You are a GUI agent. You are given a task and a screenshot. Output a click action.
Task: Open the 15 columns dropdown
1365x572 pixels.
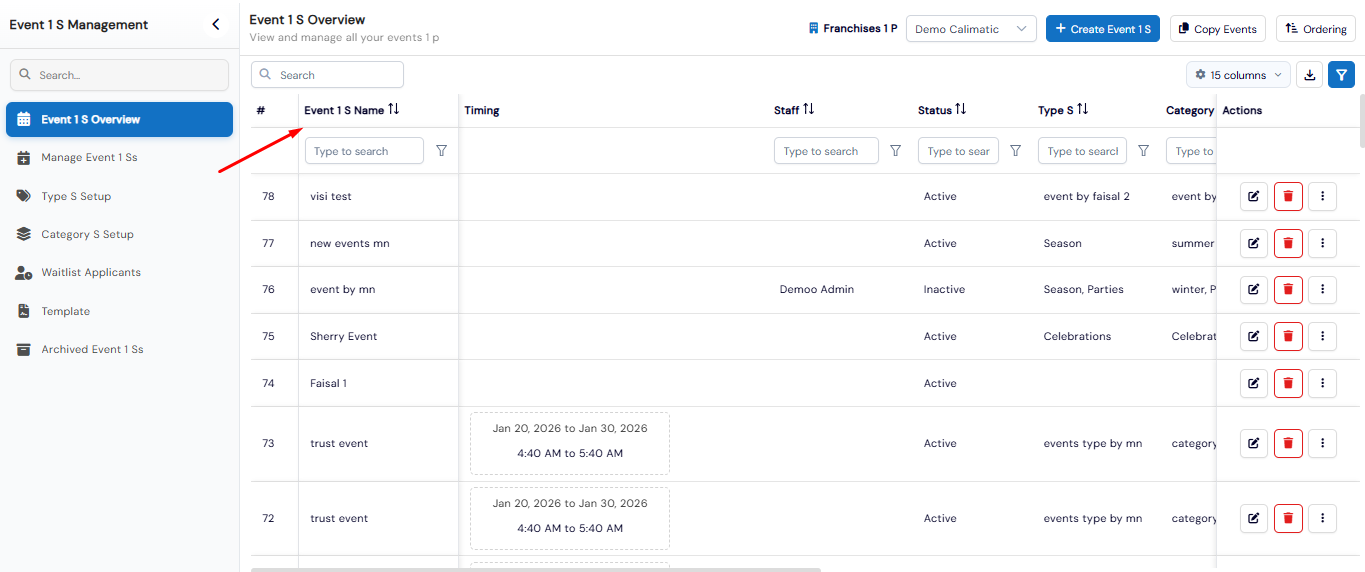[1238, 75]
